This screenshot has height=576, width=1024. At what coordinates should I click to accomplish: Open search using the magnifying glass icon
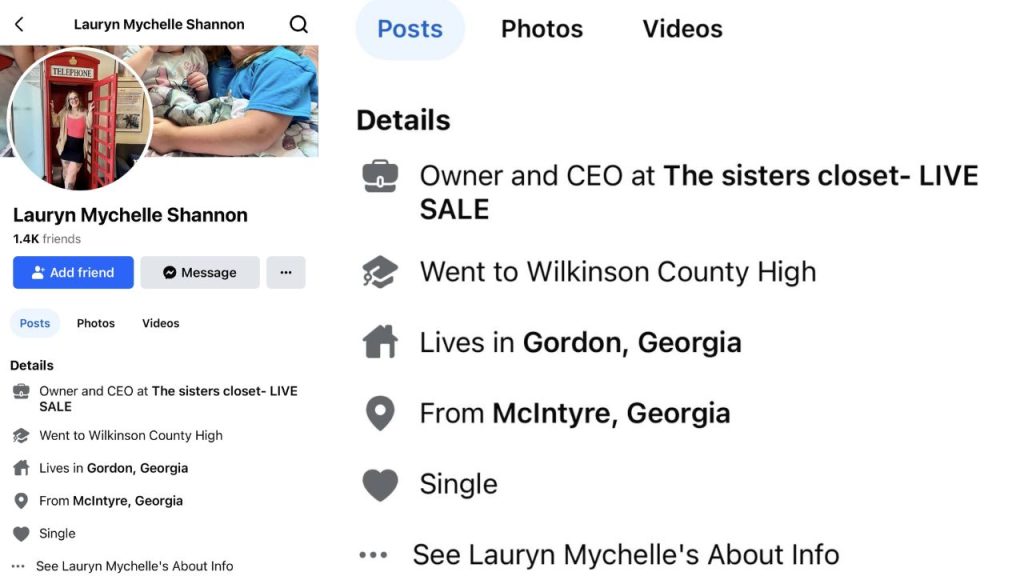[298, 24]
